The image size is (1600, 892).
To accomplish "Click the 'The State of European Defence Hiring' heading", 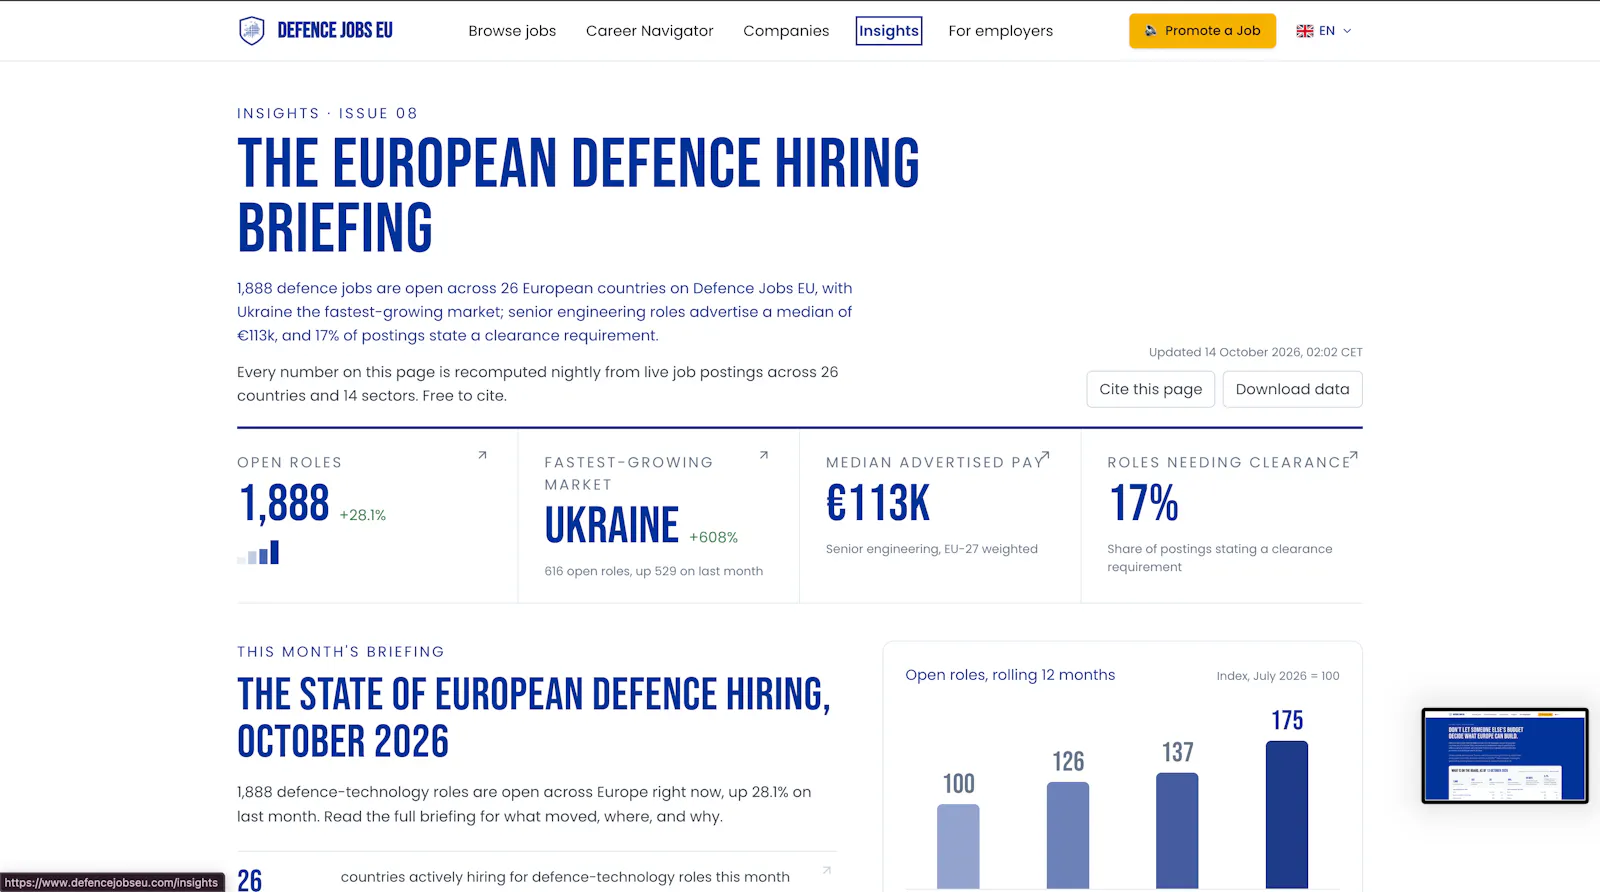I will tap(534, 718).
